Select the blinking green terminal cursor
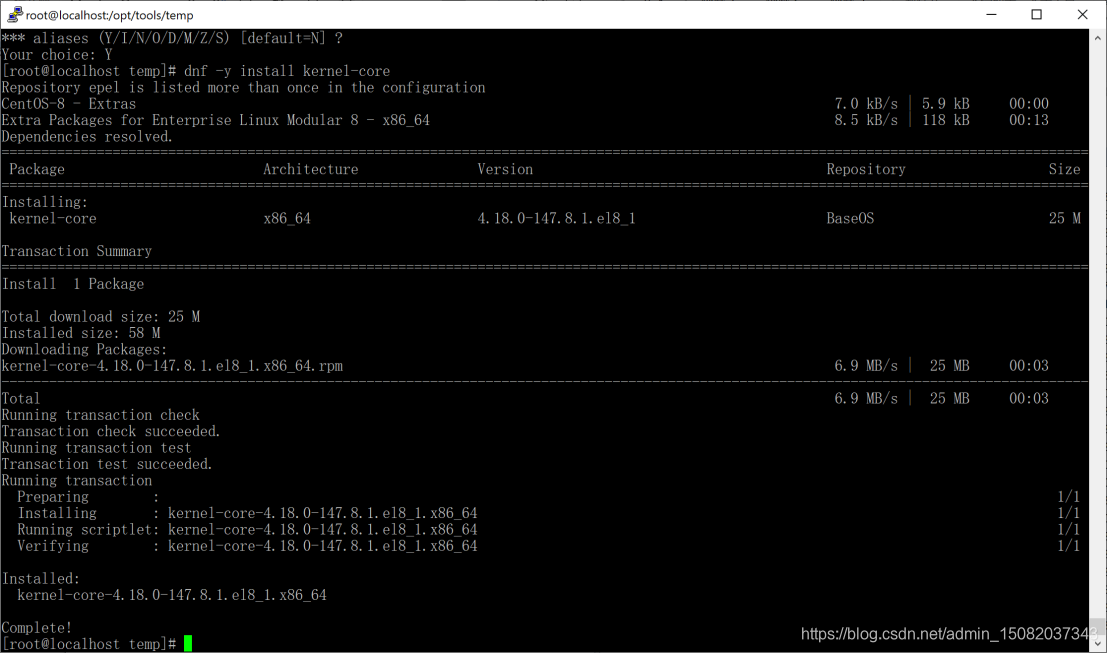This screenshot has height=653, width=1108. pyautogui.click(x=186, y=644)
